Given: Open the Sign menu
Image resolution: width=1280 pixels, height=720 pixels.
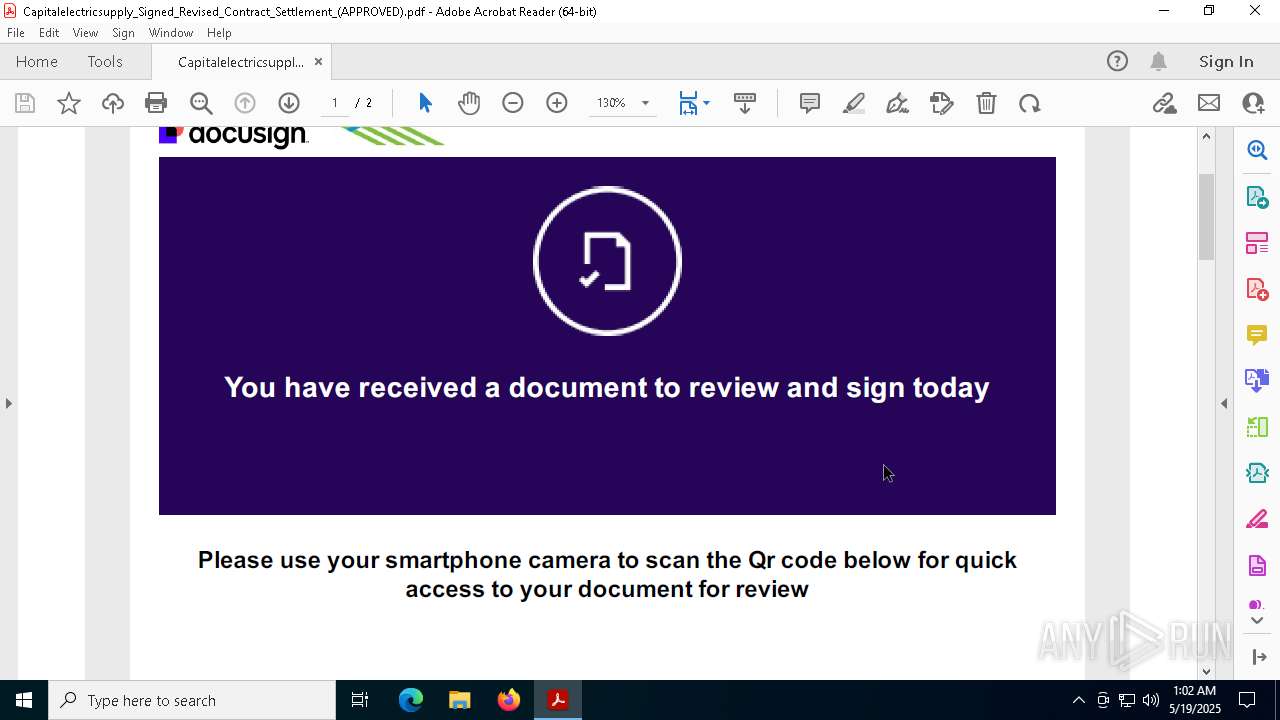Looking at the screenshot, I should click(123, 33).
